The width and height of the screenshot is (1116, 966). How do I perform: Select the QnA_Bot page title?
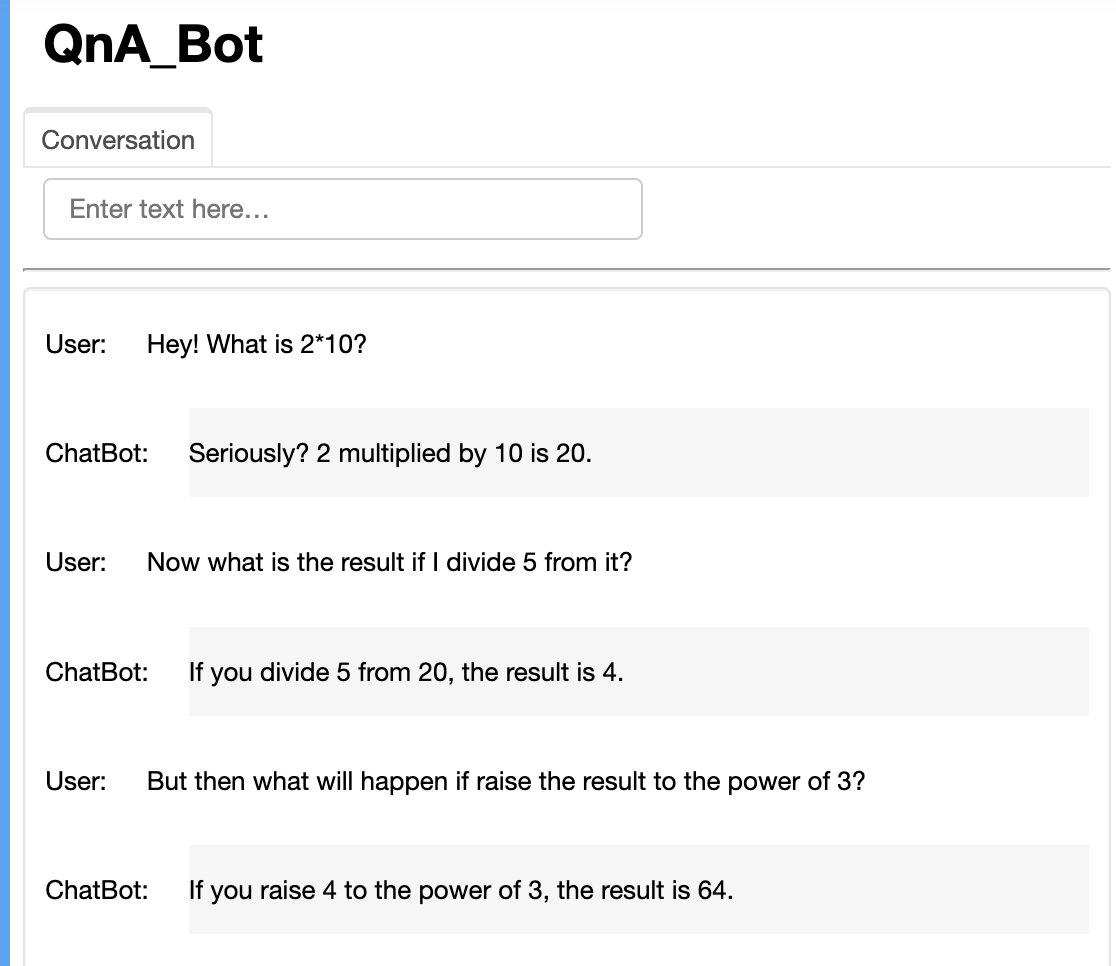154,45
